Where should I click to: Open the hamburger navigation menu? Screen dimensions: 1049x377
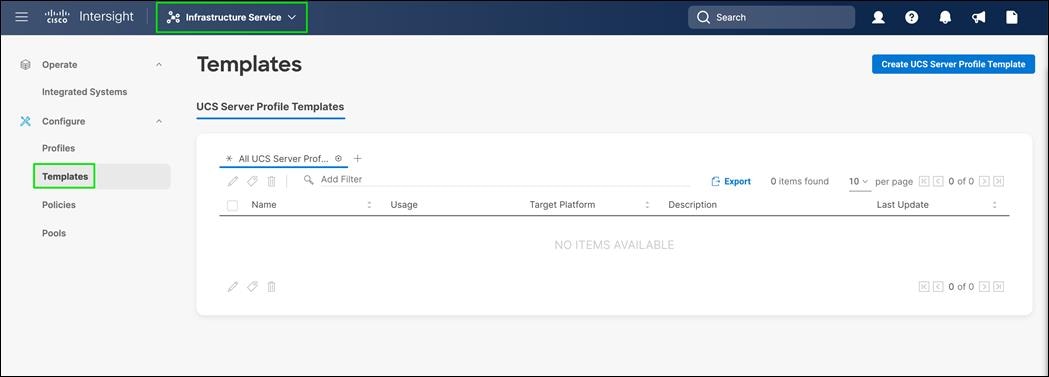coord(21,17)
